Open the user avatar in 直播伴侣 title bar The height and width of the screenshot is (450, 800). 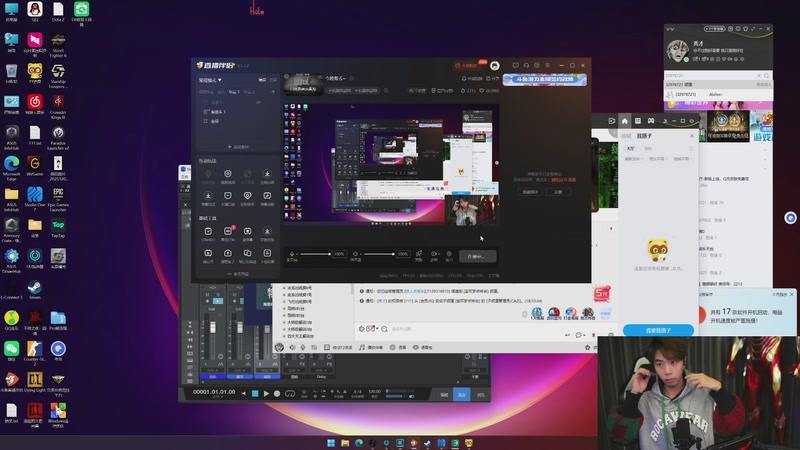click(x=494, y=65)
